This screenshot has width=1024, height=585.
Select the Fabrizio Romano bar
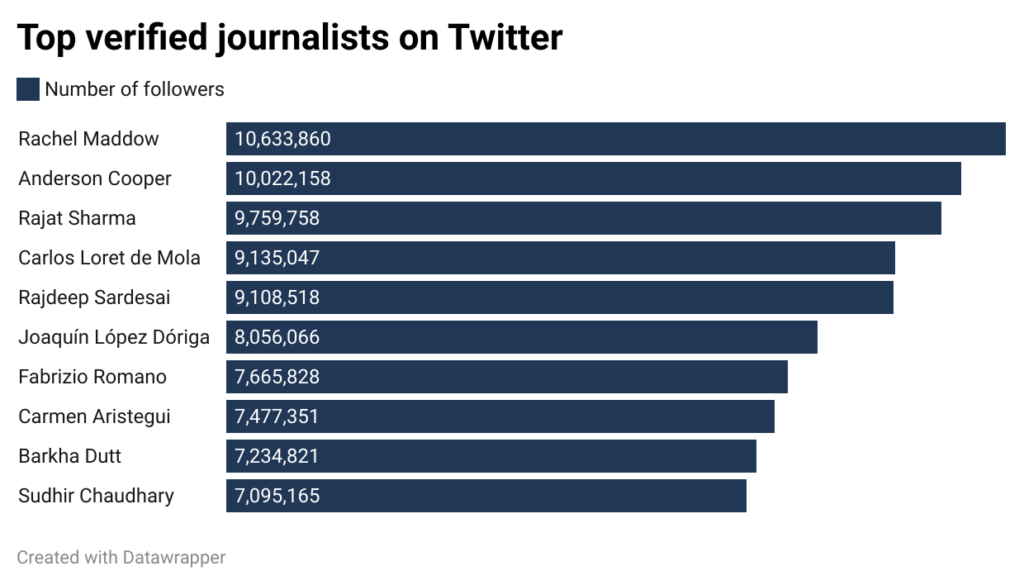(506, 377)
